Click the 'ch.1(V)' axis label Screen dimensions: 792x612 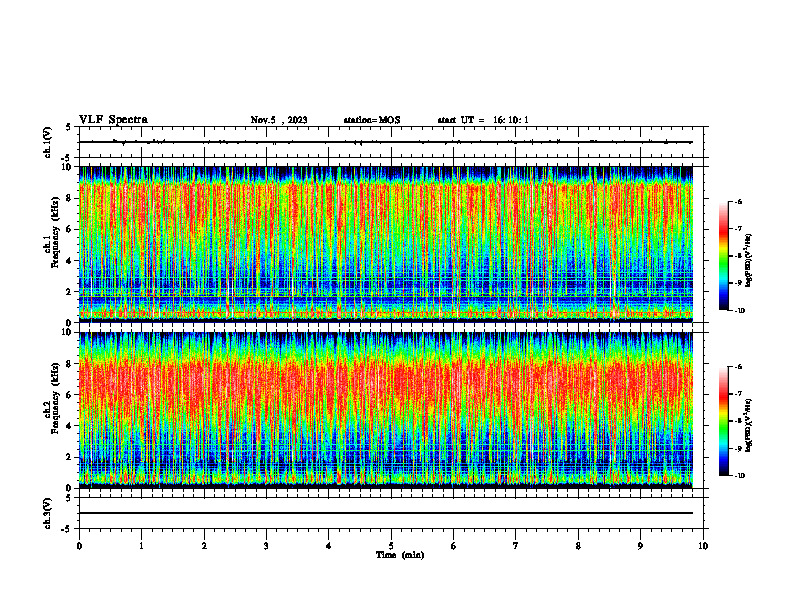48,142
